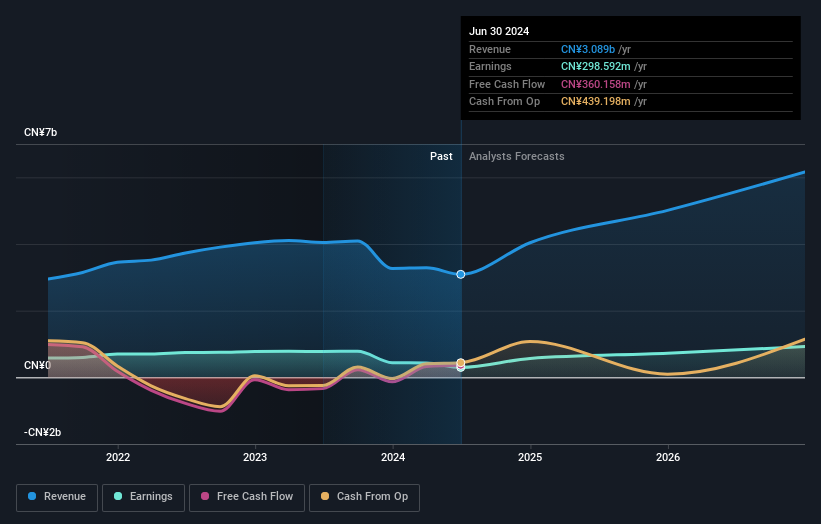Select the Cash From Op orange data point marker

[x=461, y=363]
